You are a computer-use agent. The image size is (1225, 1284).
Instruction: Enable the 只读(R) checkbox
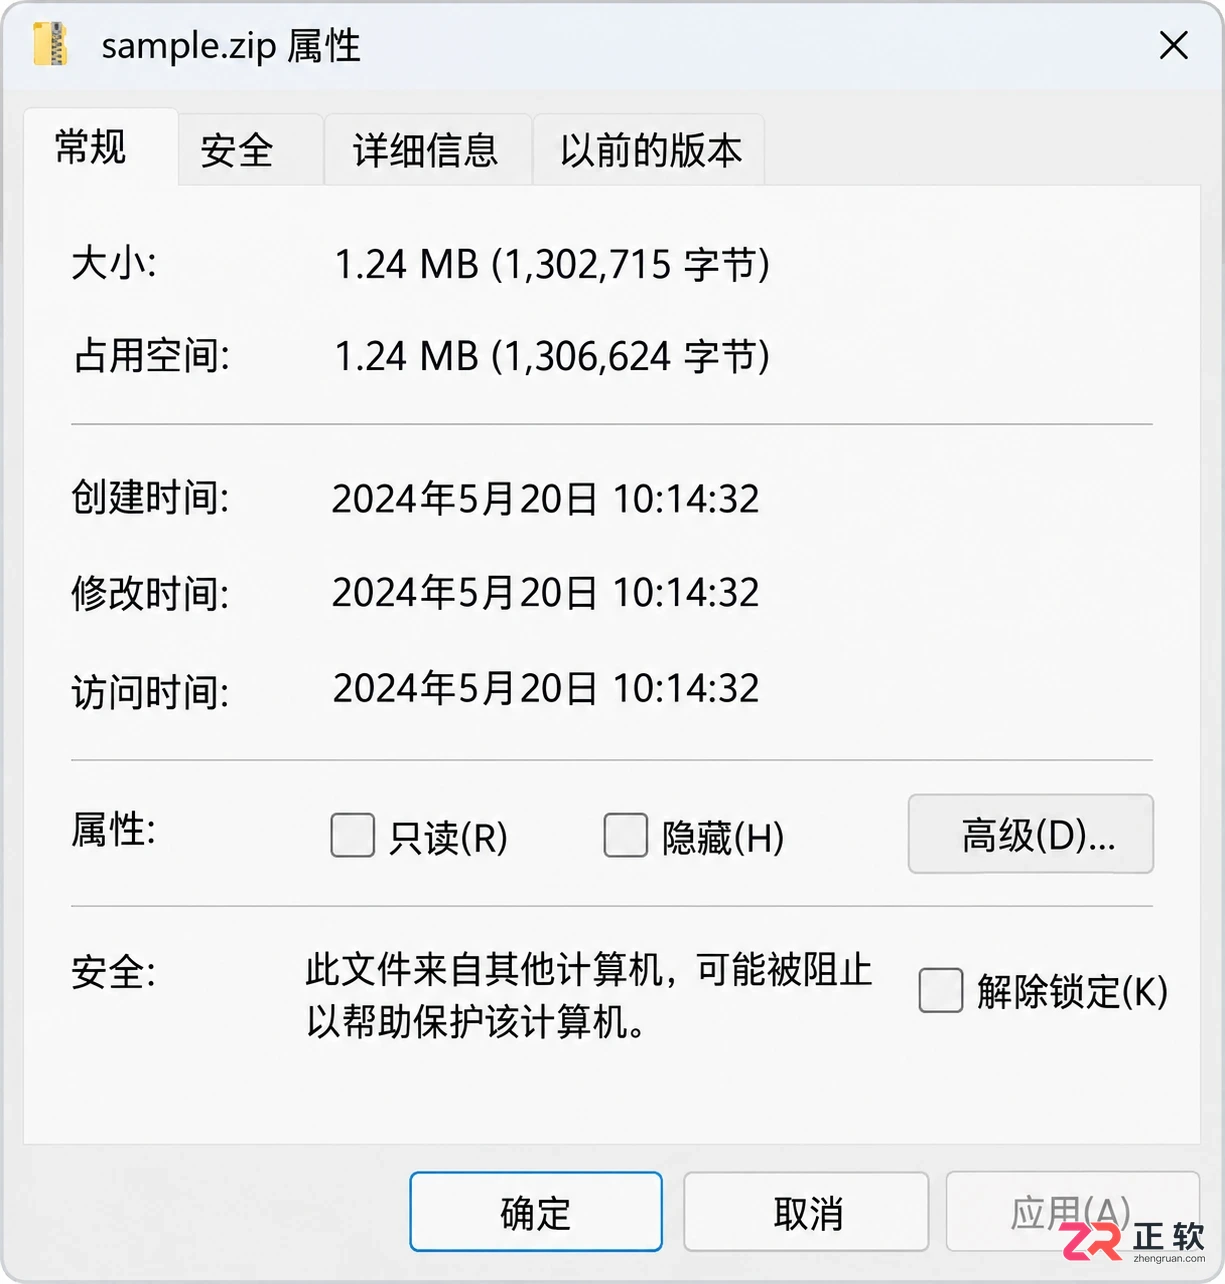pyautogui.click(x=352, y=835)
